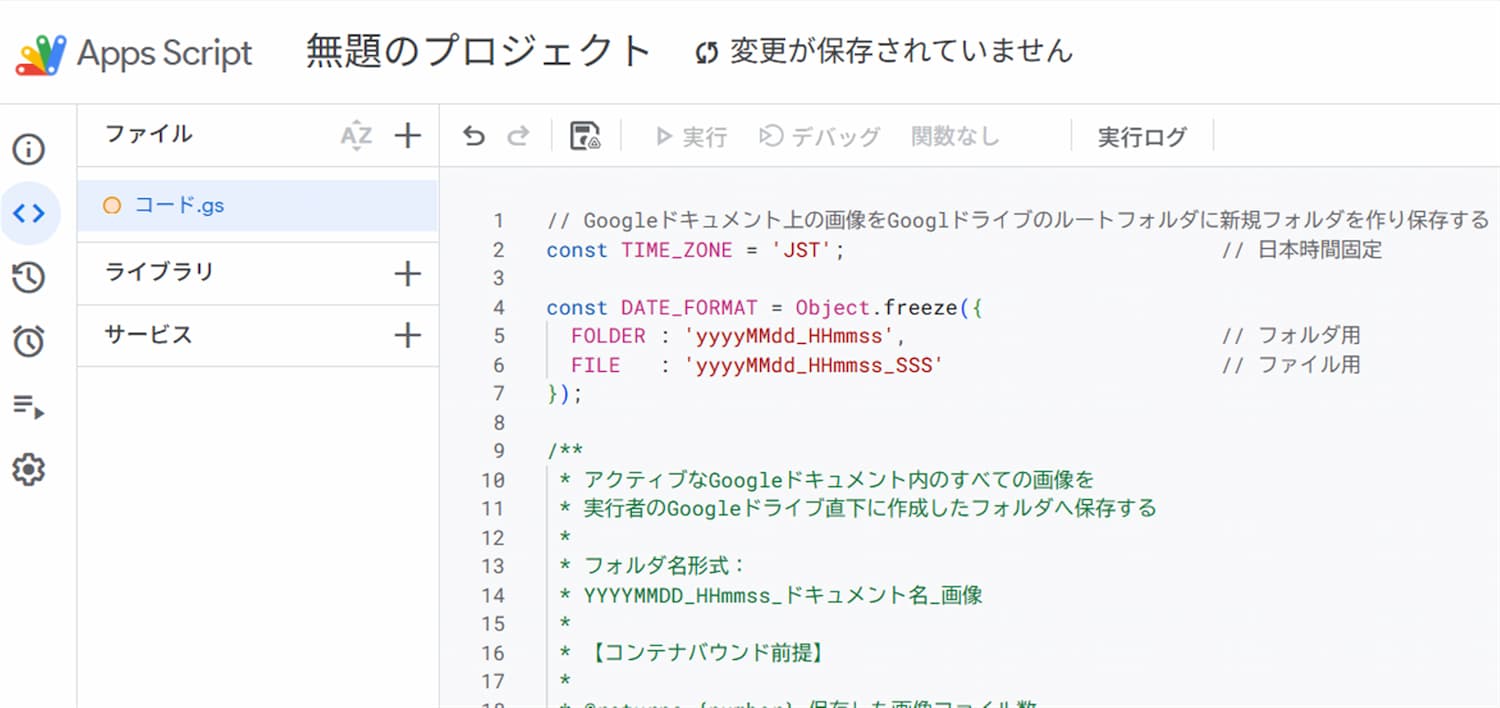Screen dimensions: 1500x708
Task: Select the code Editor icon
Action: pos(30,212)
